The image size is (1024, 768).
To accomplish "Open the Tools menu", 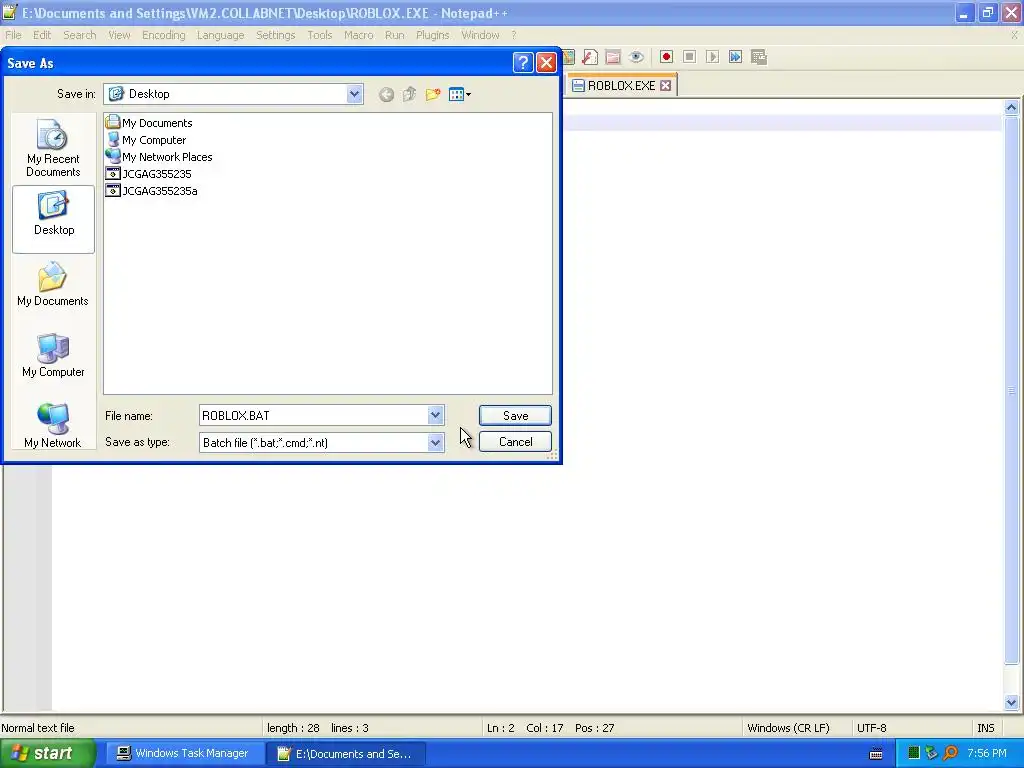I will (x=320, y=35).
